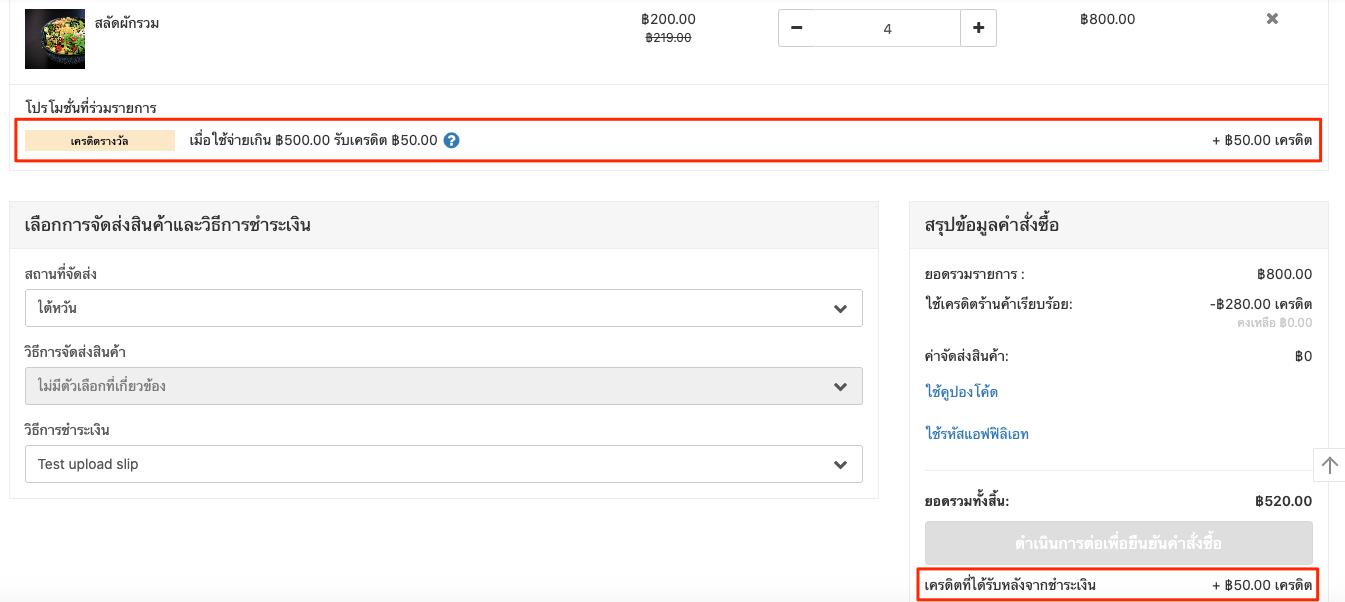1345x602 pixels.
Task: Decrease quantity with the minus button
Action: (797, 28)
